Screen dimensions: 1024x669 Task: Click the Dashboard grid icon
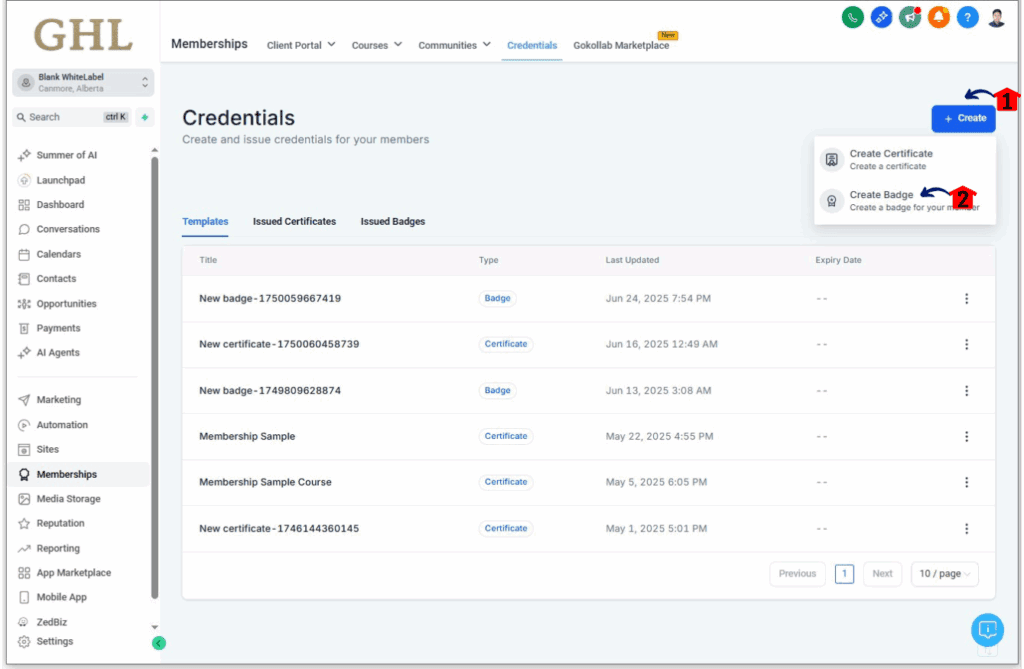[x=24, y=205]
